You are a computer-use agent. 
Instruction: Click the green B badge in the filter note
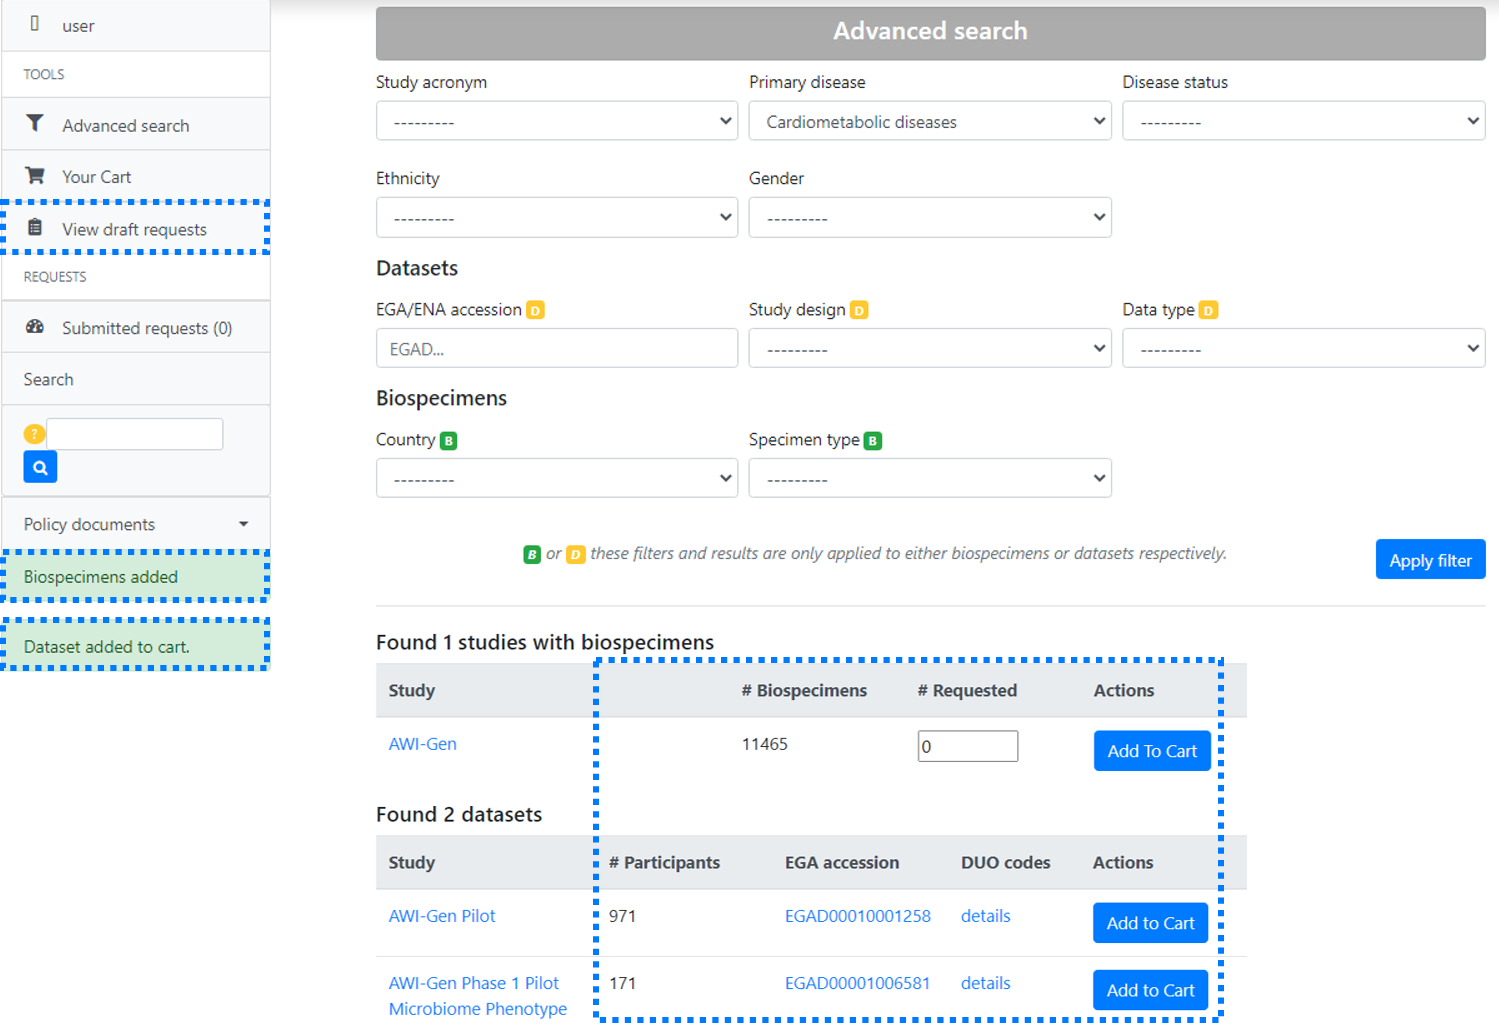532,555
